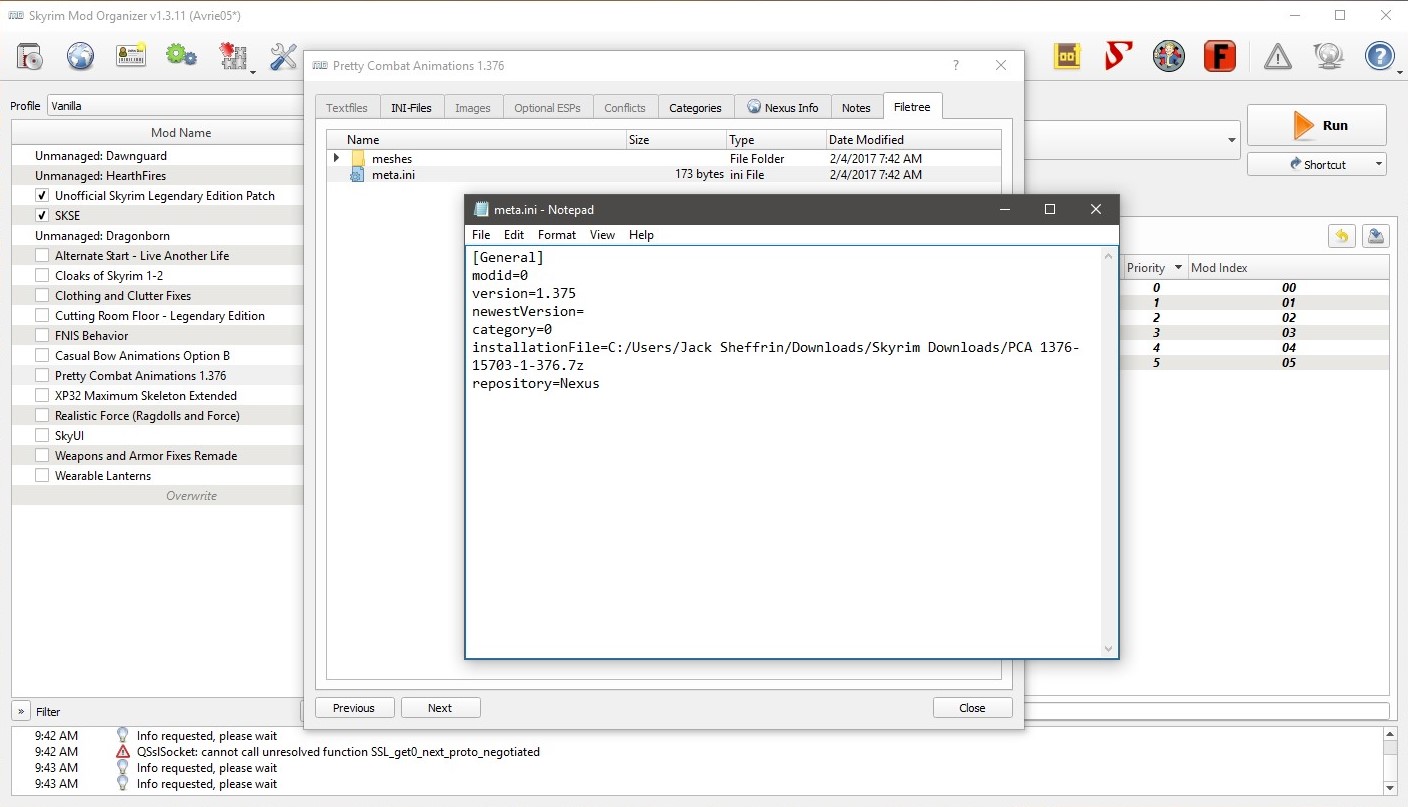Click the red warning icon beside QSslSocket log
Viewport: 1408px width, 807px height.
pos(123,752)
